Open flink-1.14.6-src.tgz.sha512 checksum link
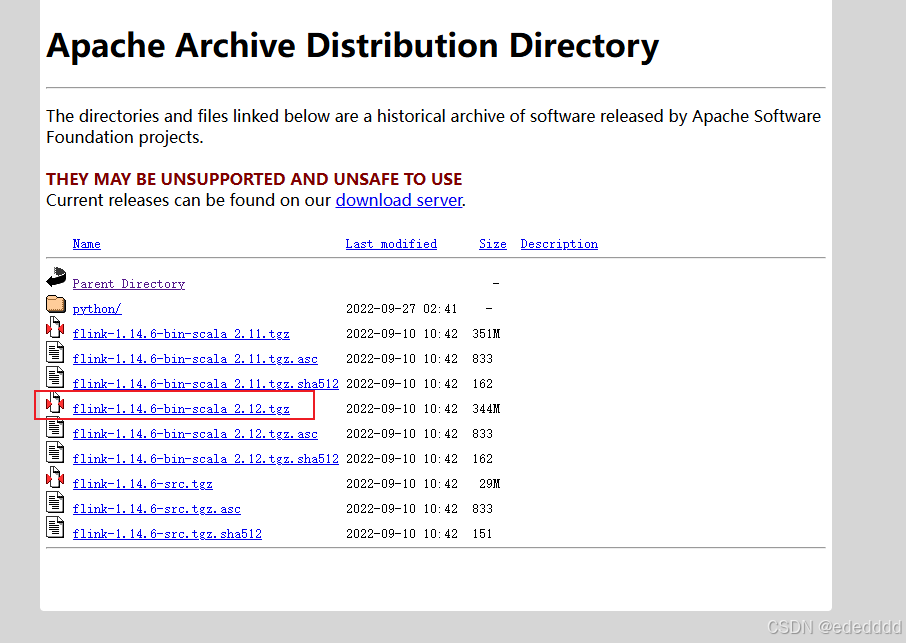This screenshot has width=906, height=643. coord(168,534)
